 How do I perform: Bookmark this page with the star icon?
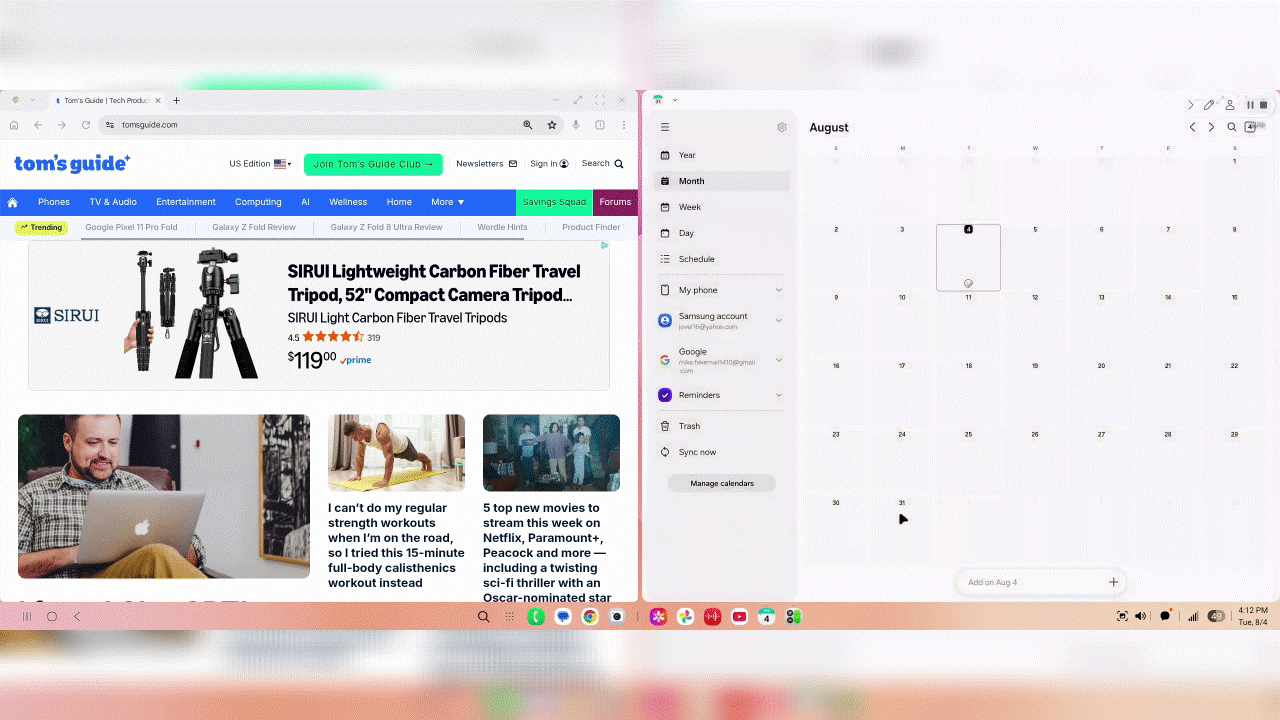[552, 125]
